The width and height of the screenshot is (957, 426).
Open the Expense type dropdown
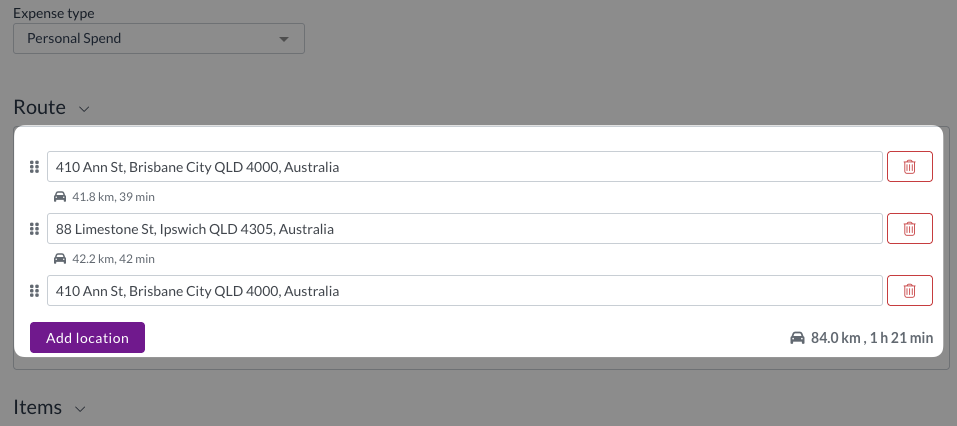click(x=159, y=38)
